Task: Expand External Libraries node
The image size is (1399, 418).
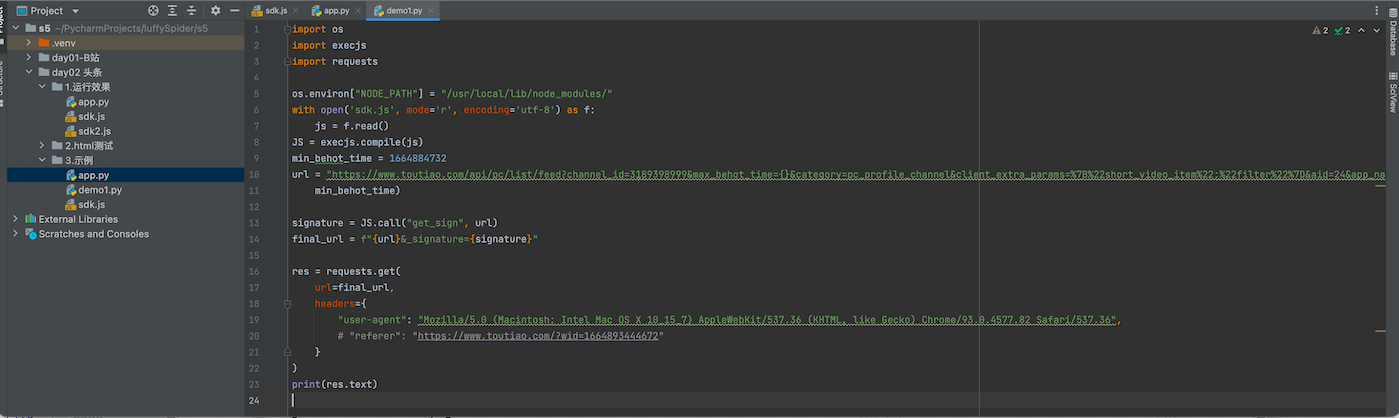Action: (15, 219)
